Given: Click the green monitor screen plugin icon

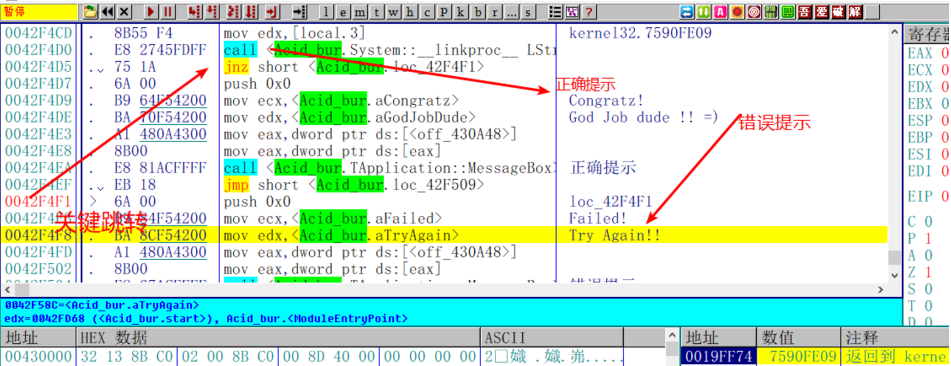Looking at the screenshot, I should (x=788, y=12).
